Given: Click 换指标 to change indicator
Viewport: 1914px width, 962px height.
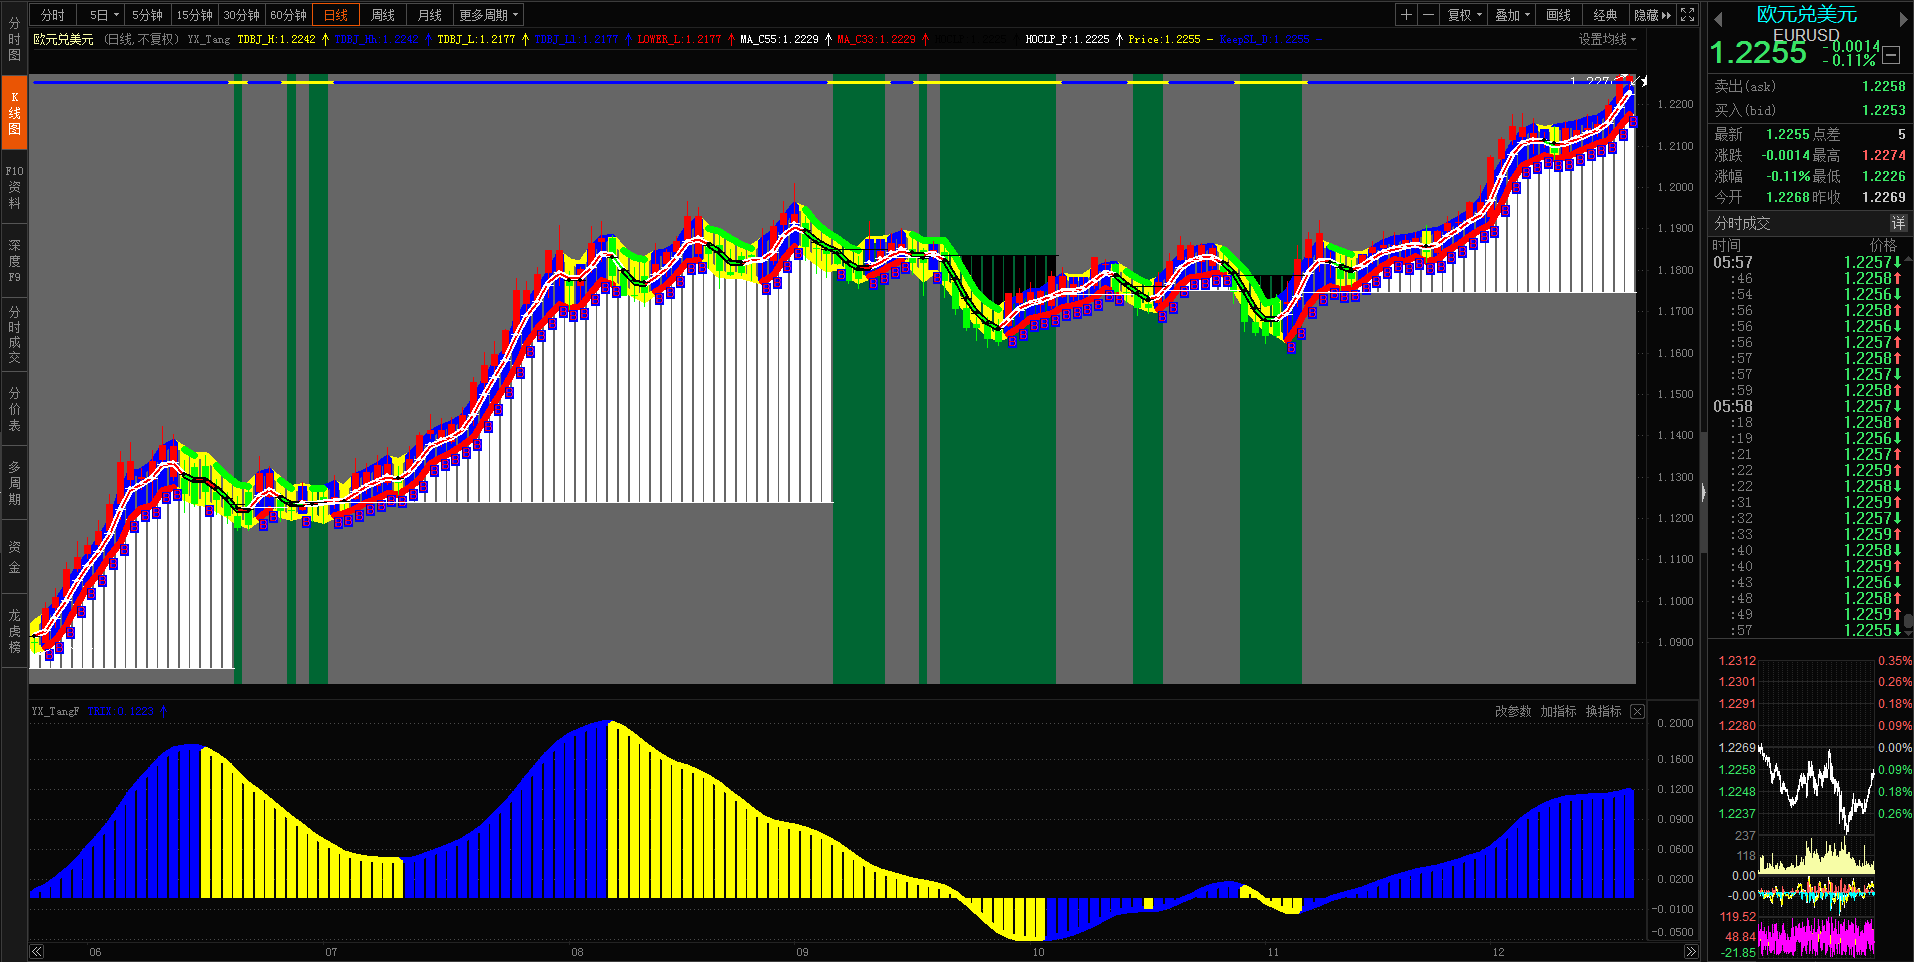Looking at the screenshot, I should tap(1603, 711).
